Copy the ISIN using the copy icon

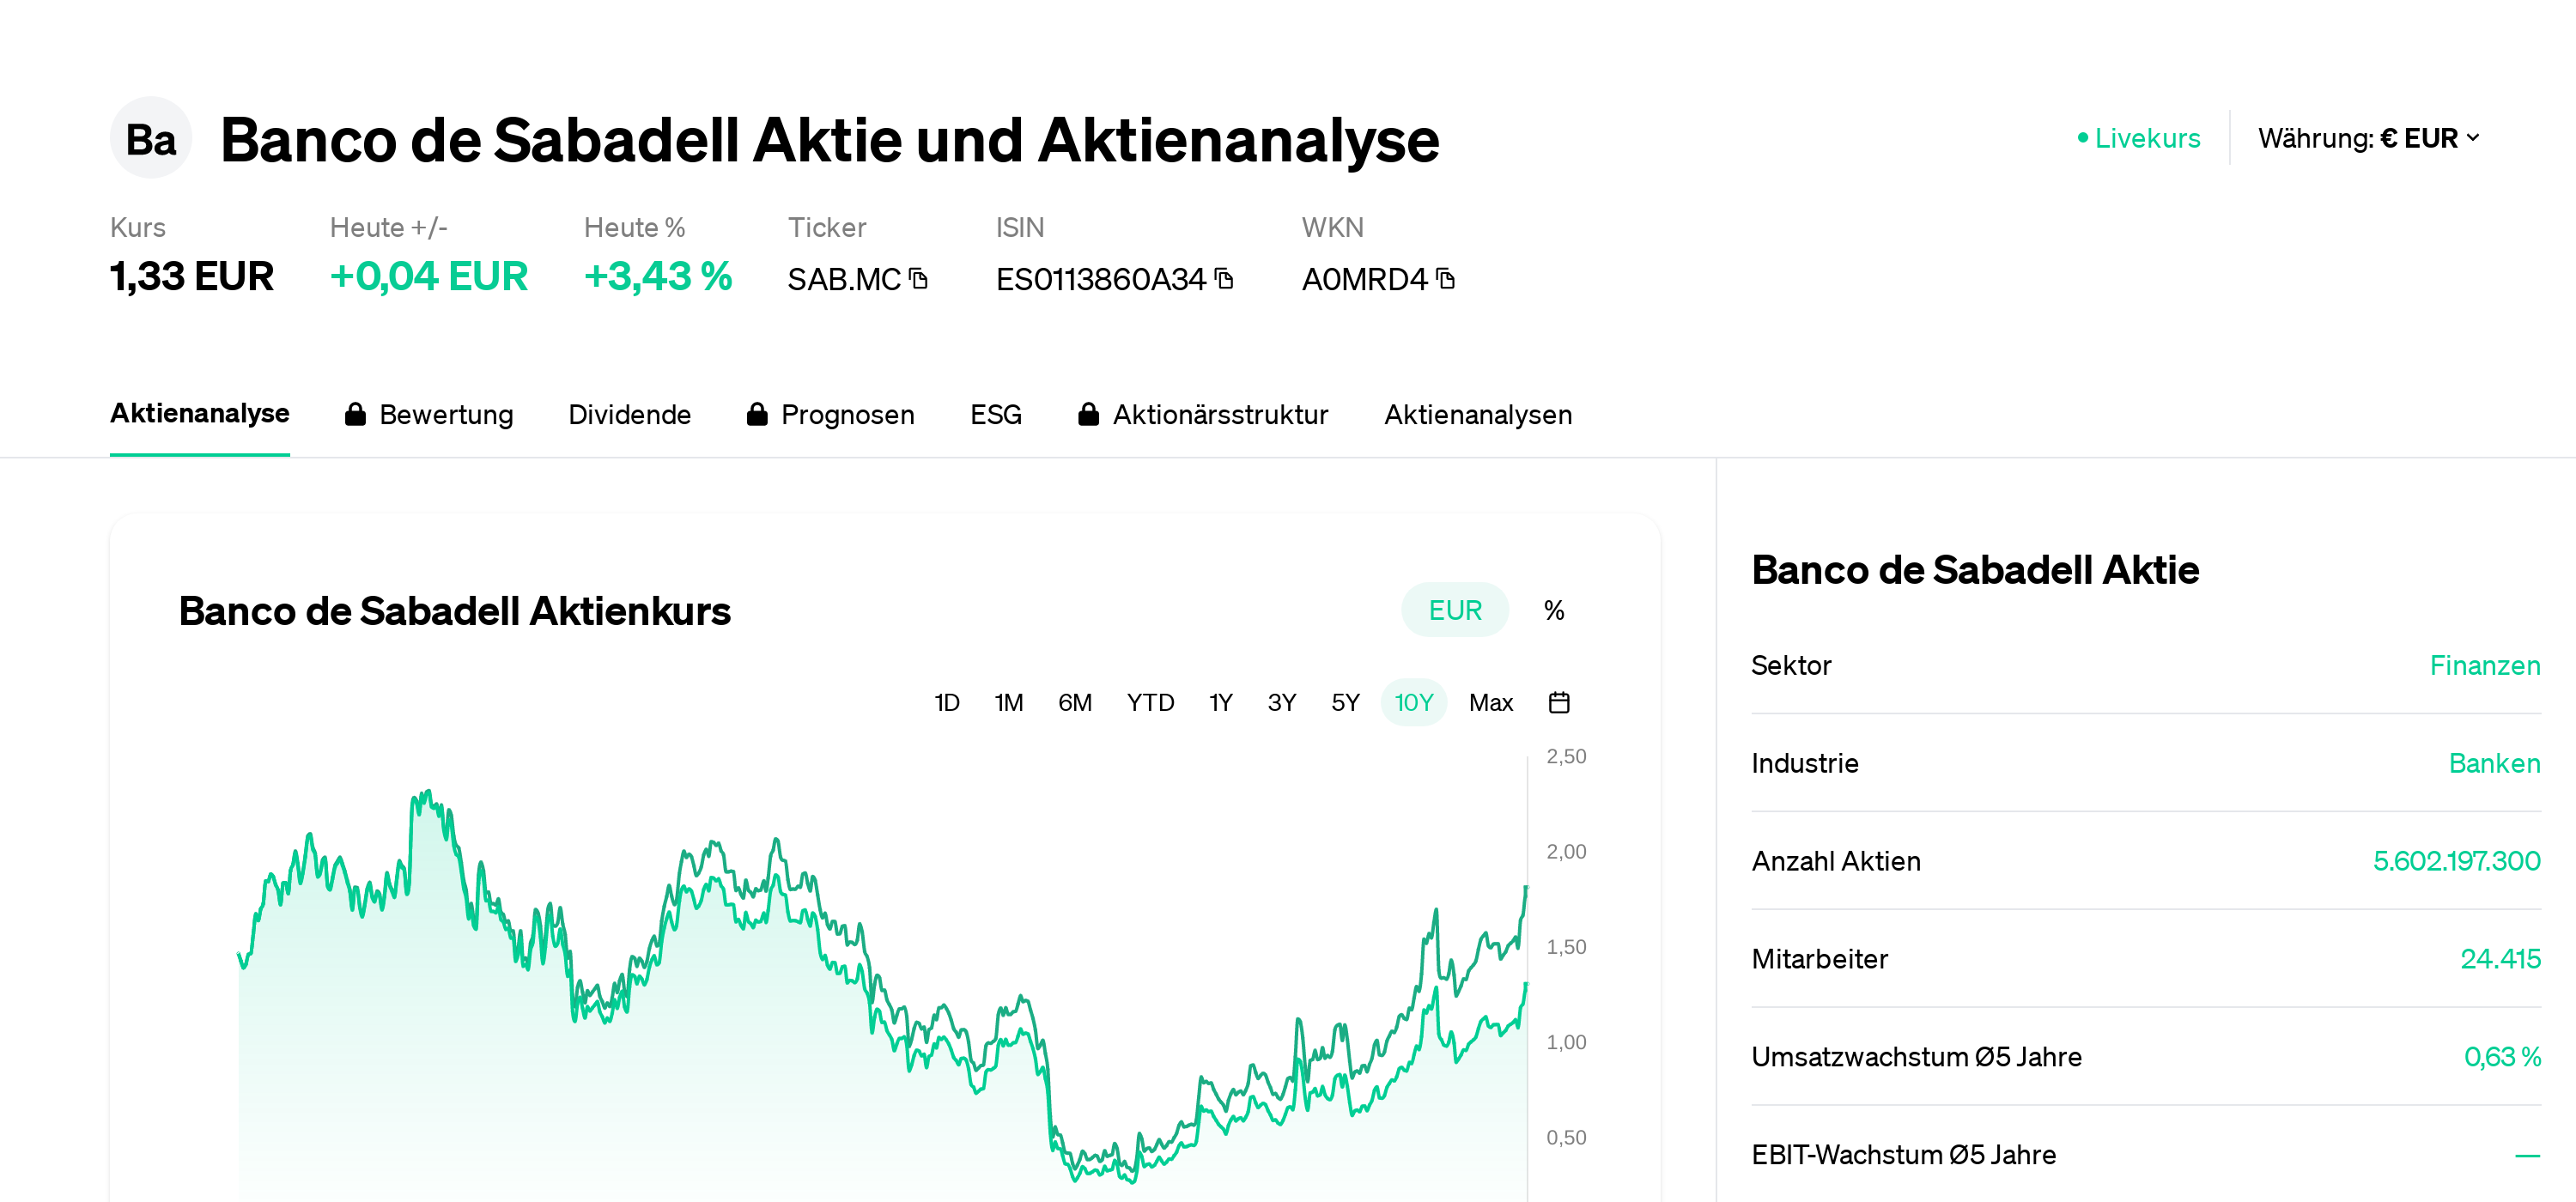[1224, 279]
